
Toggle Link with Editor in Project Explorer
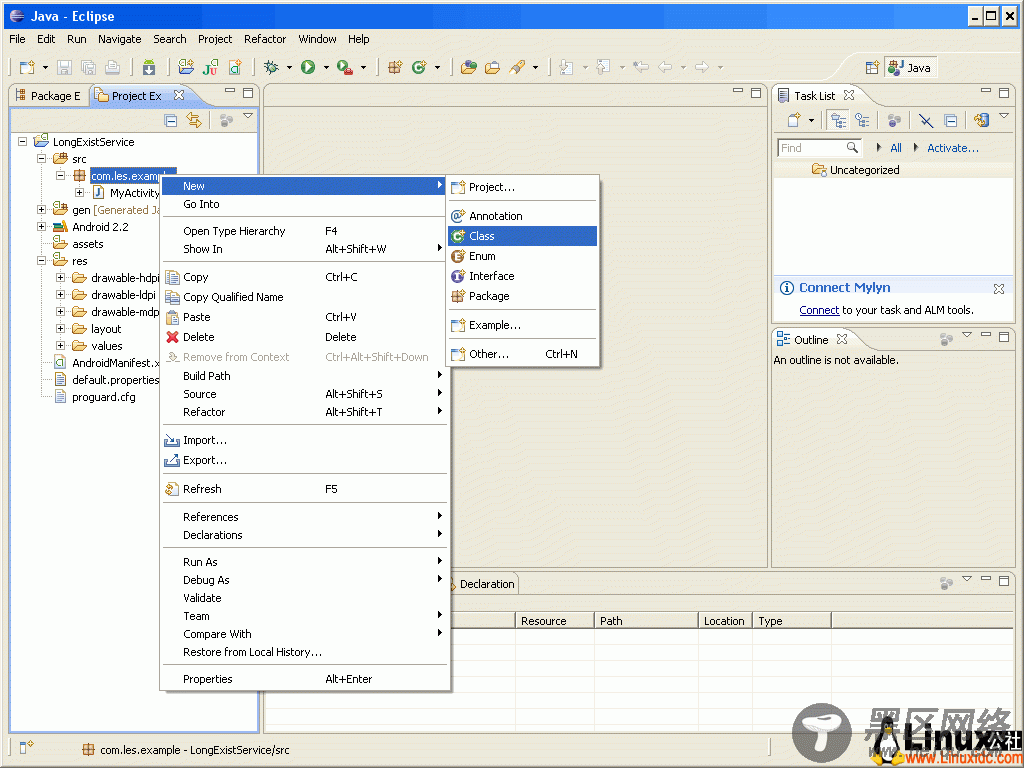point(194,120)
